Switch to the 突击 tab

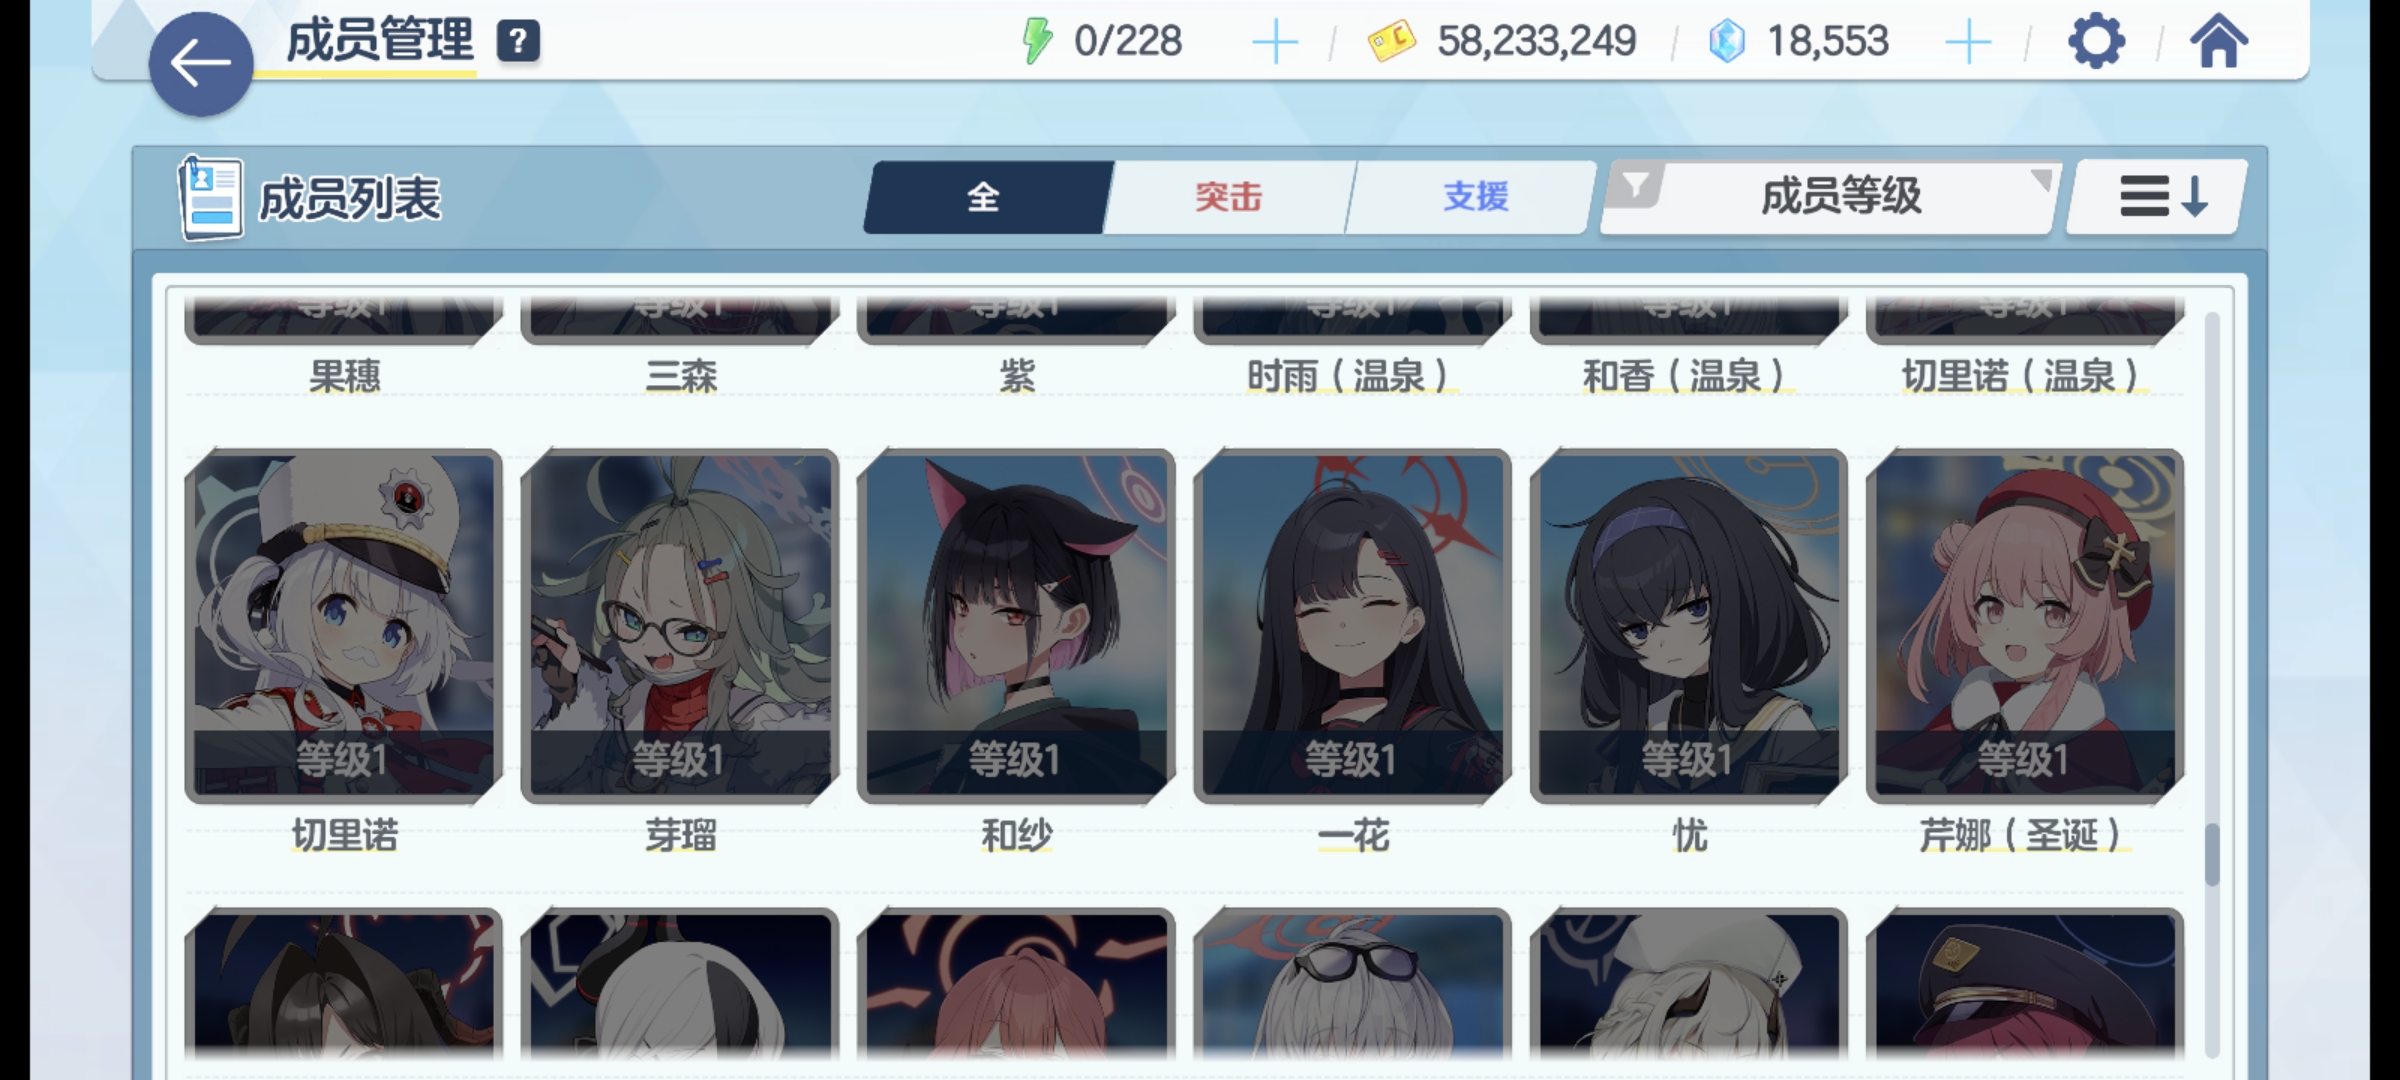tap(1228, 197)
